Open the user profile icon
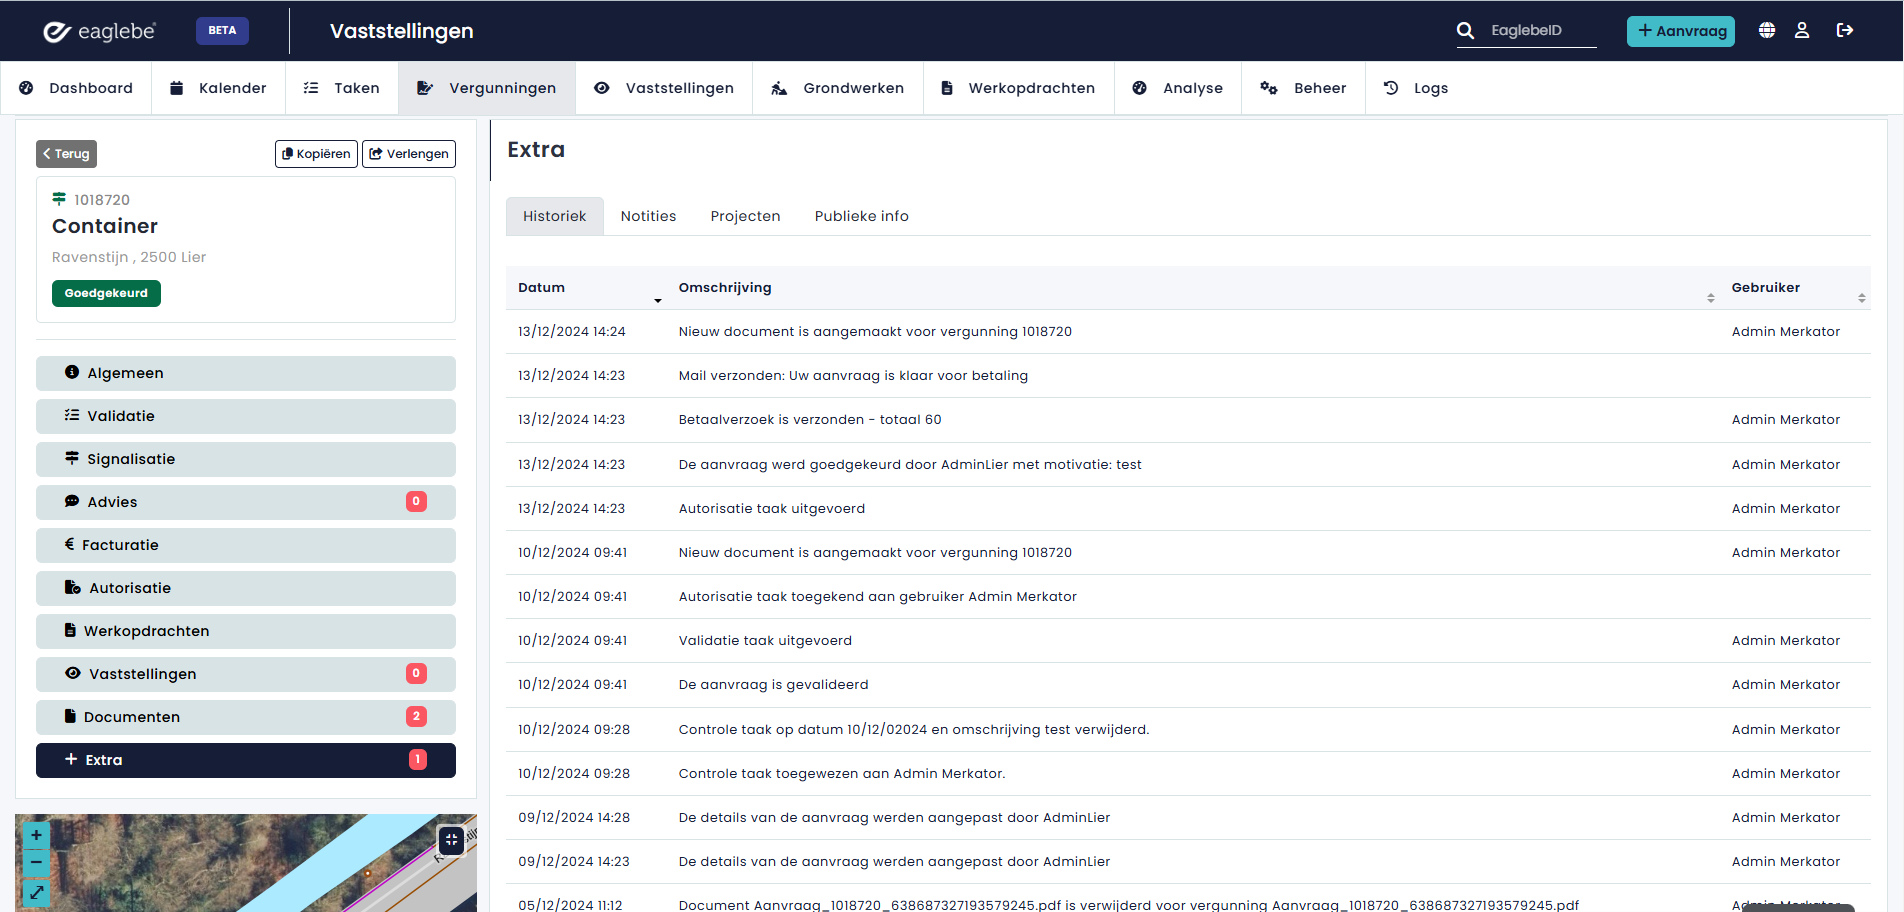The height and width of the screenshot is (912, 1904). coord(1802,30)
